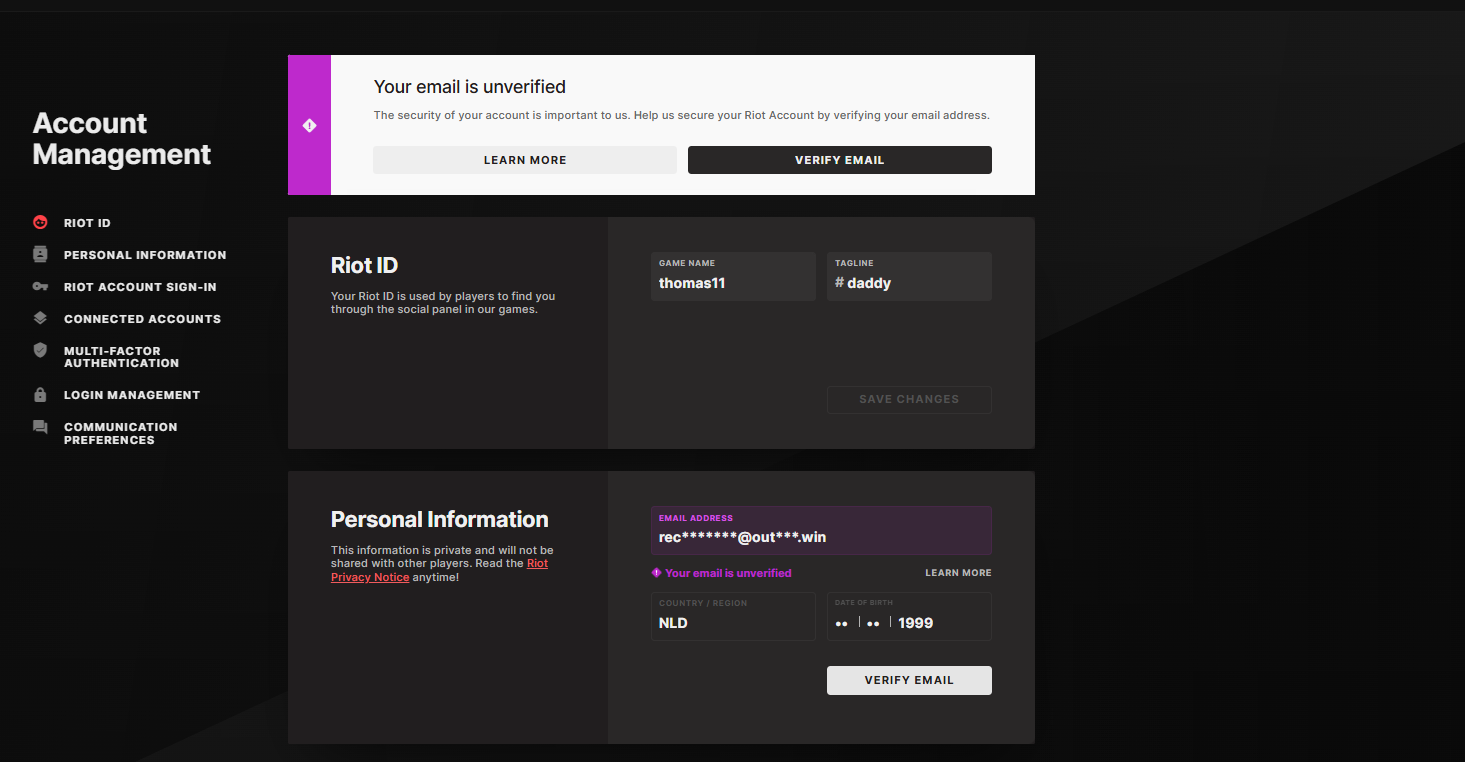Open the Riot ID section

coord(87,223)
